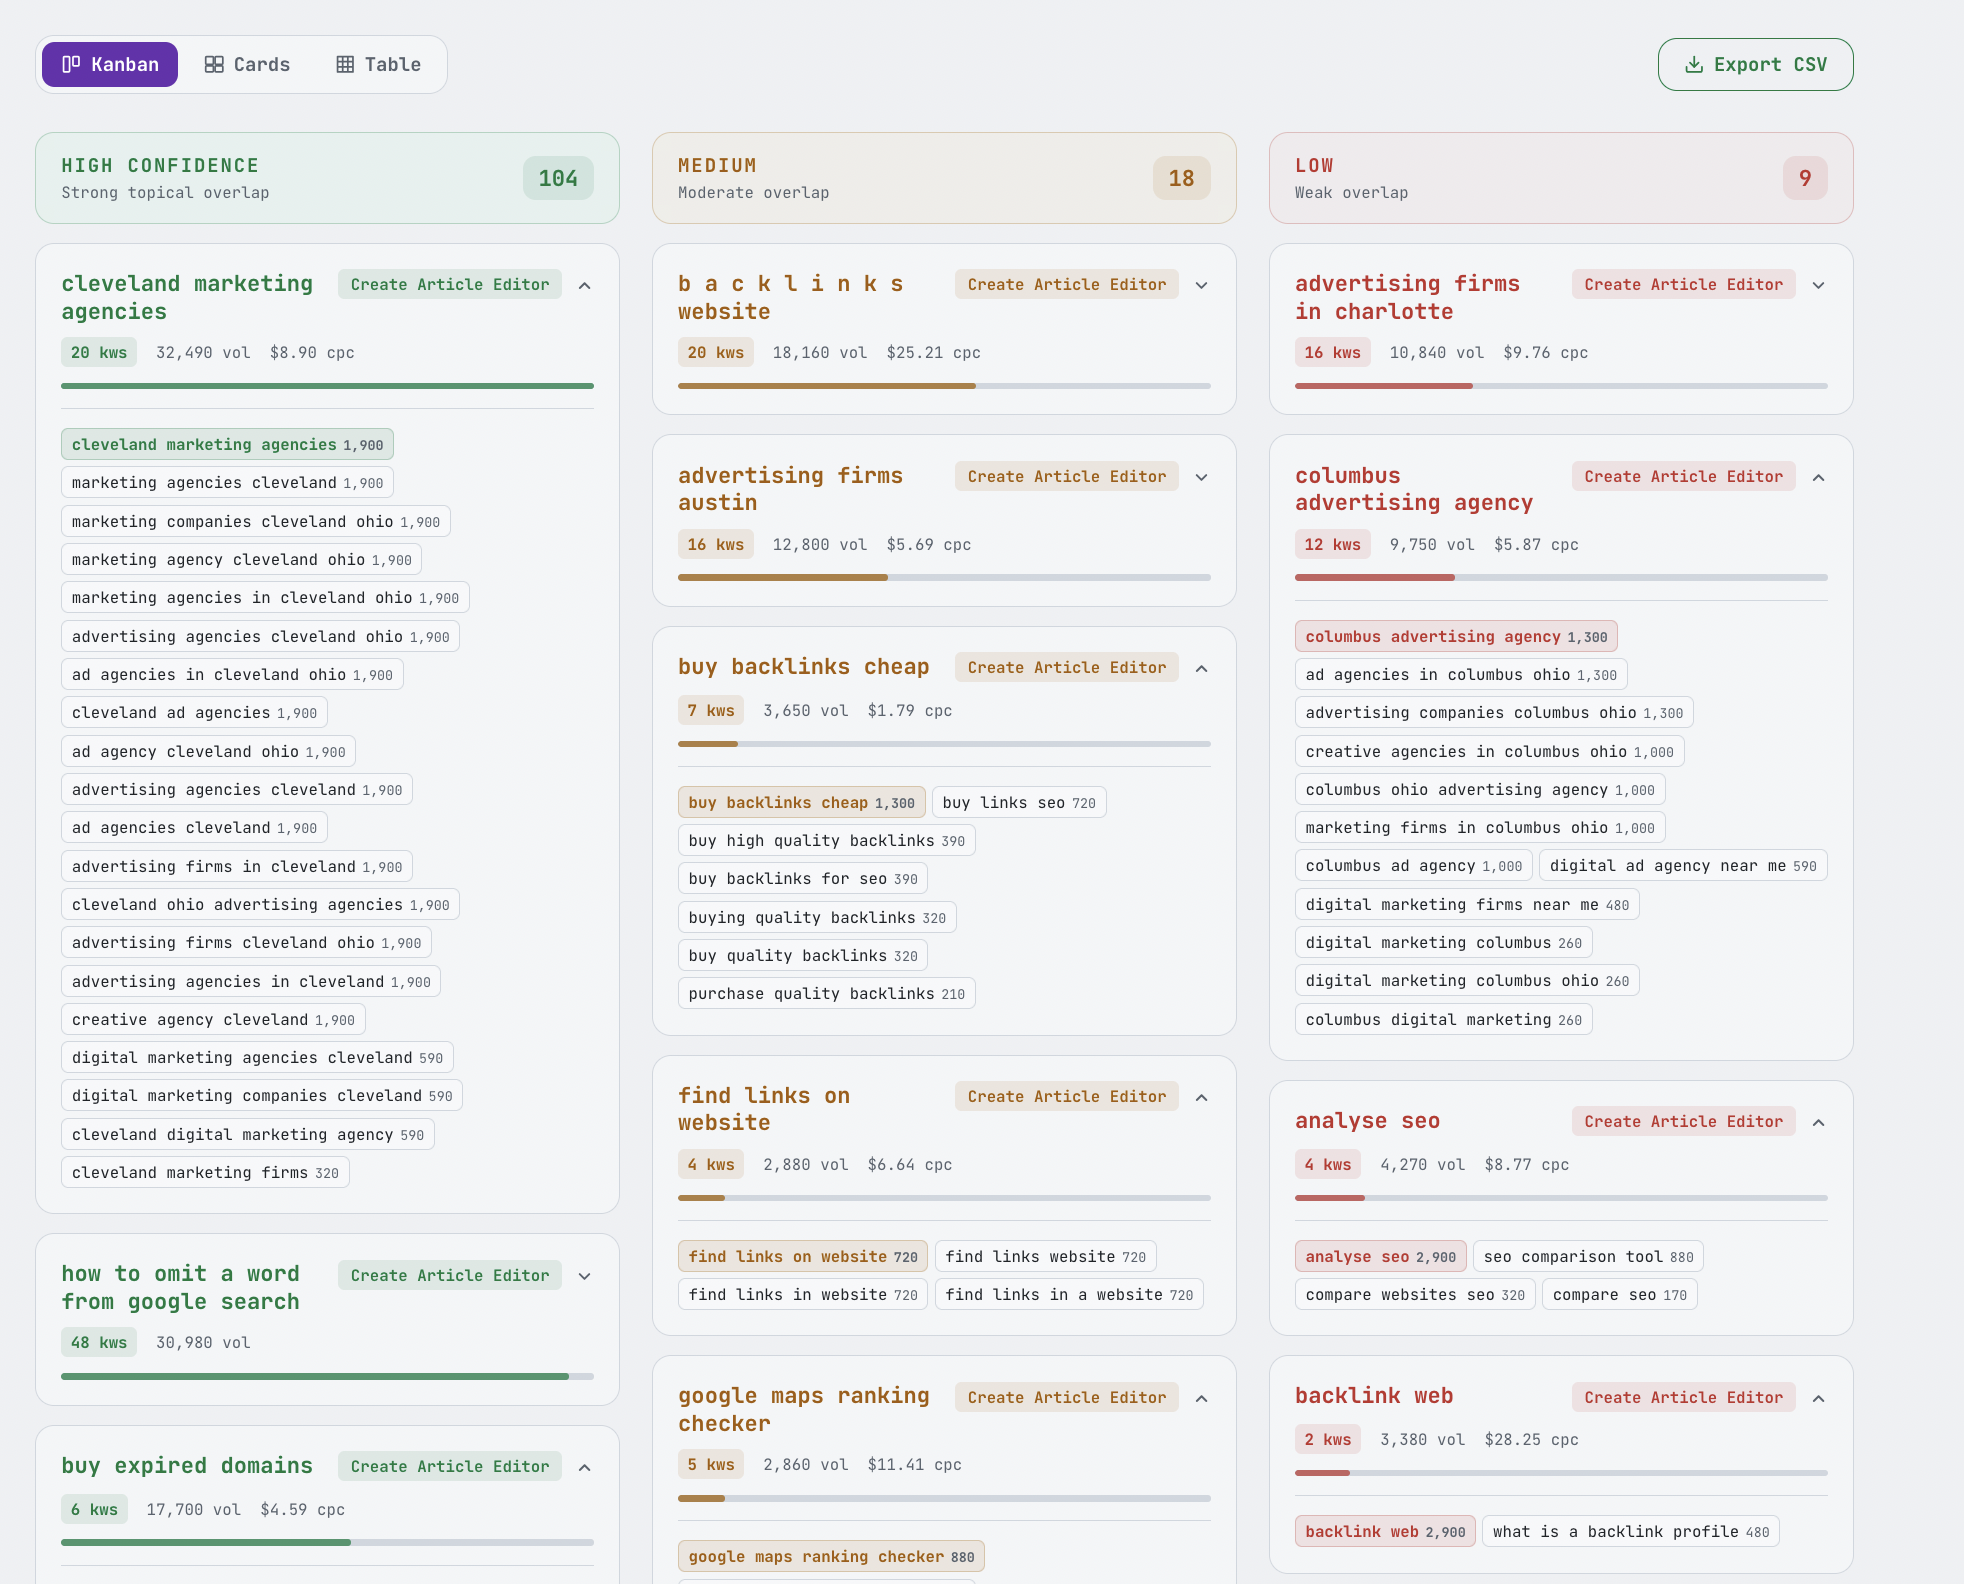Collapse columbus advertising agency cluster
This screenshot has height=1584, width=1964.
pos(1819,477)
